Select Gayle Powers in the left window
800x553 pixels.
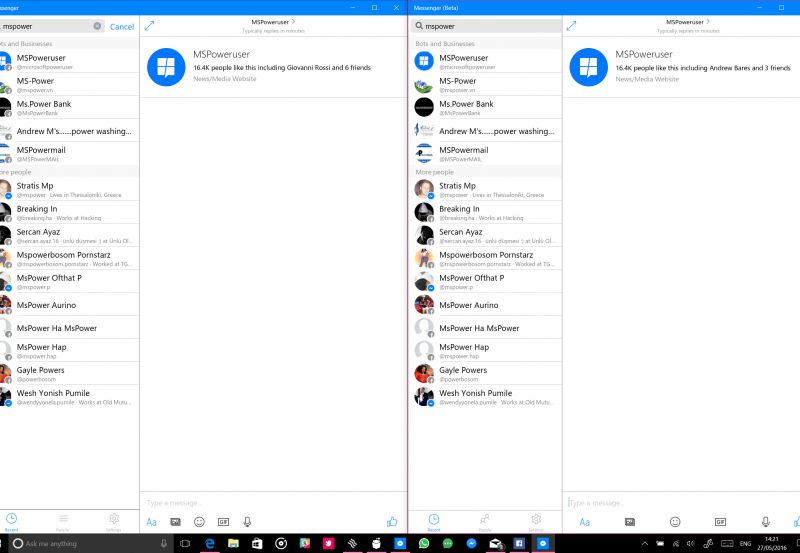pos(69,373)
